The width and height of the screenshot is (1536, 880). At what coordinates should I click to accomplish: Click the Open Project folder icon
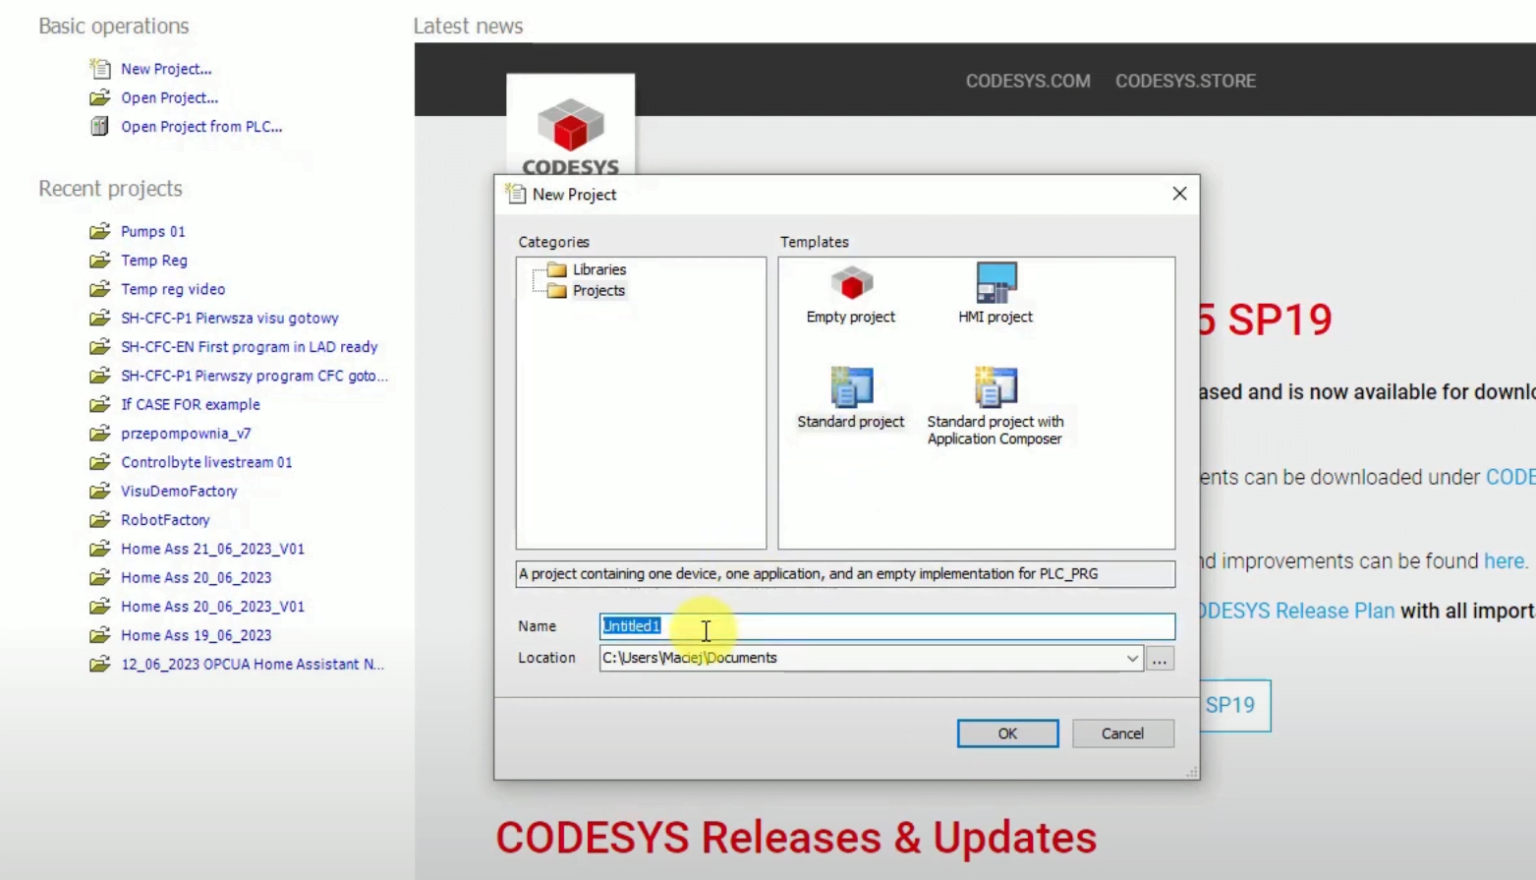100,98
